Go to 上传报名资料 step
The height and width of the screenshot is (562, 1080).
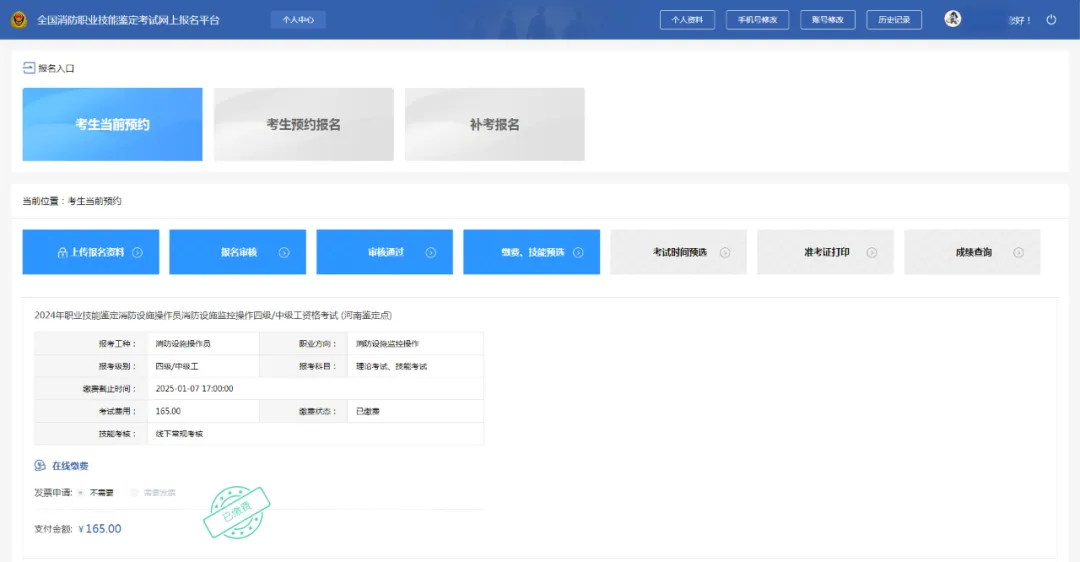click(x=91, y=252)
